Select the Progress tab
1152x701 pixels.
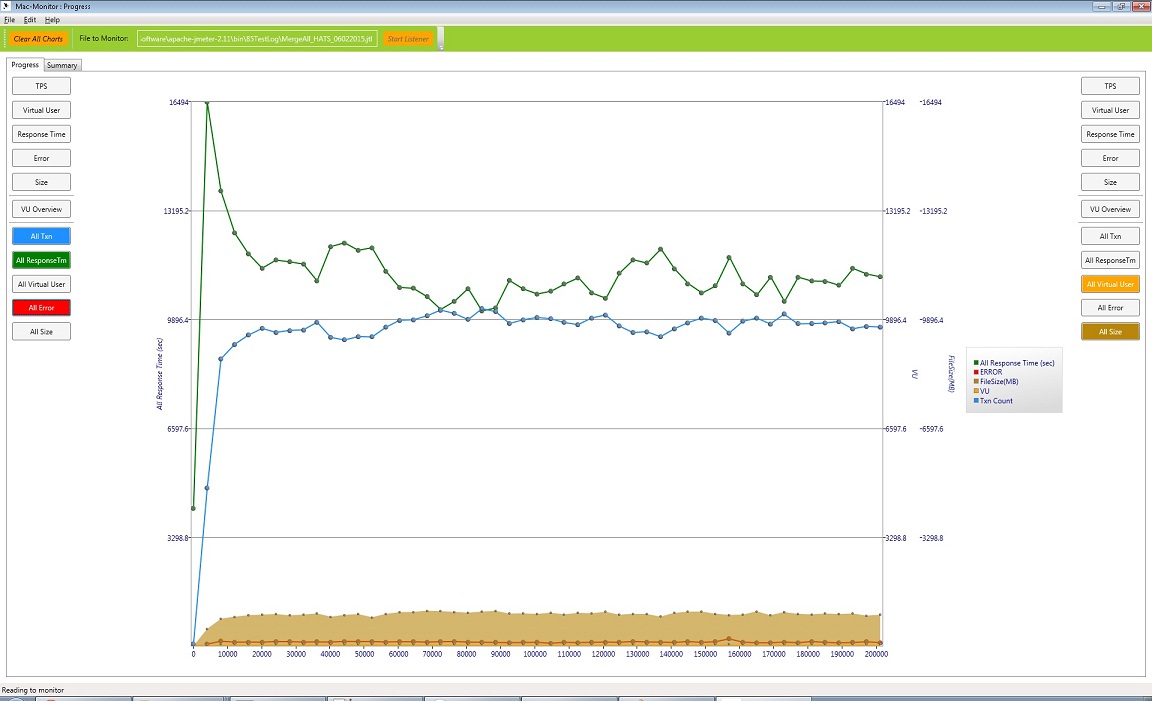tap(25, 65)
